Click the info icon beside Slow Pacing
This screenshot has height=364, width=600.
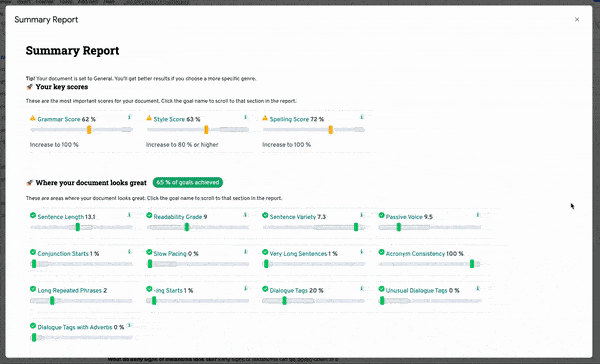[246, 251]
